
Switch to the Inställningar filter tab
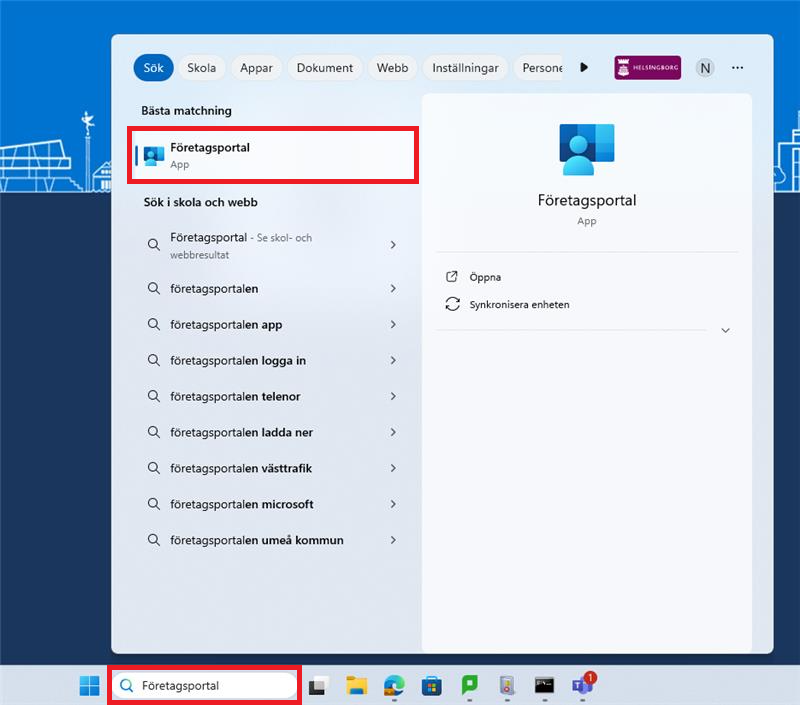click(465, 68)
